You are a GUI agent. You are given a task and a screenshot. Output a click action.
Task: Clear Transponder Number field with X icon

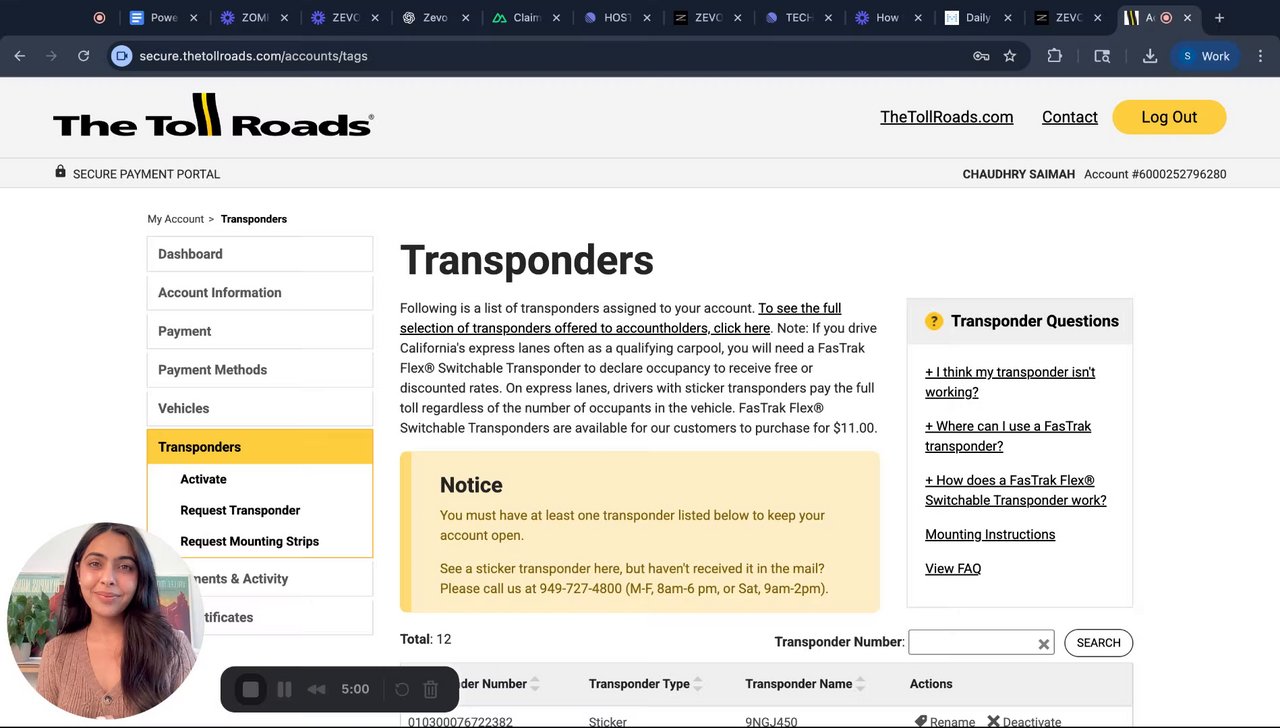(1043, 644)
